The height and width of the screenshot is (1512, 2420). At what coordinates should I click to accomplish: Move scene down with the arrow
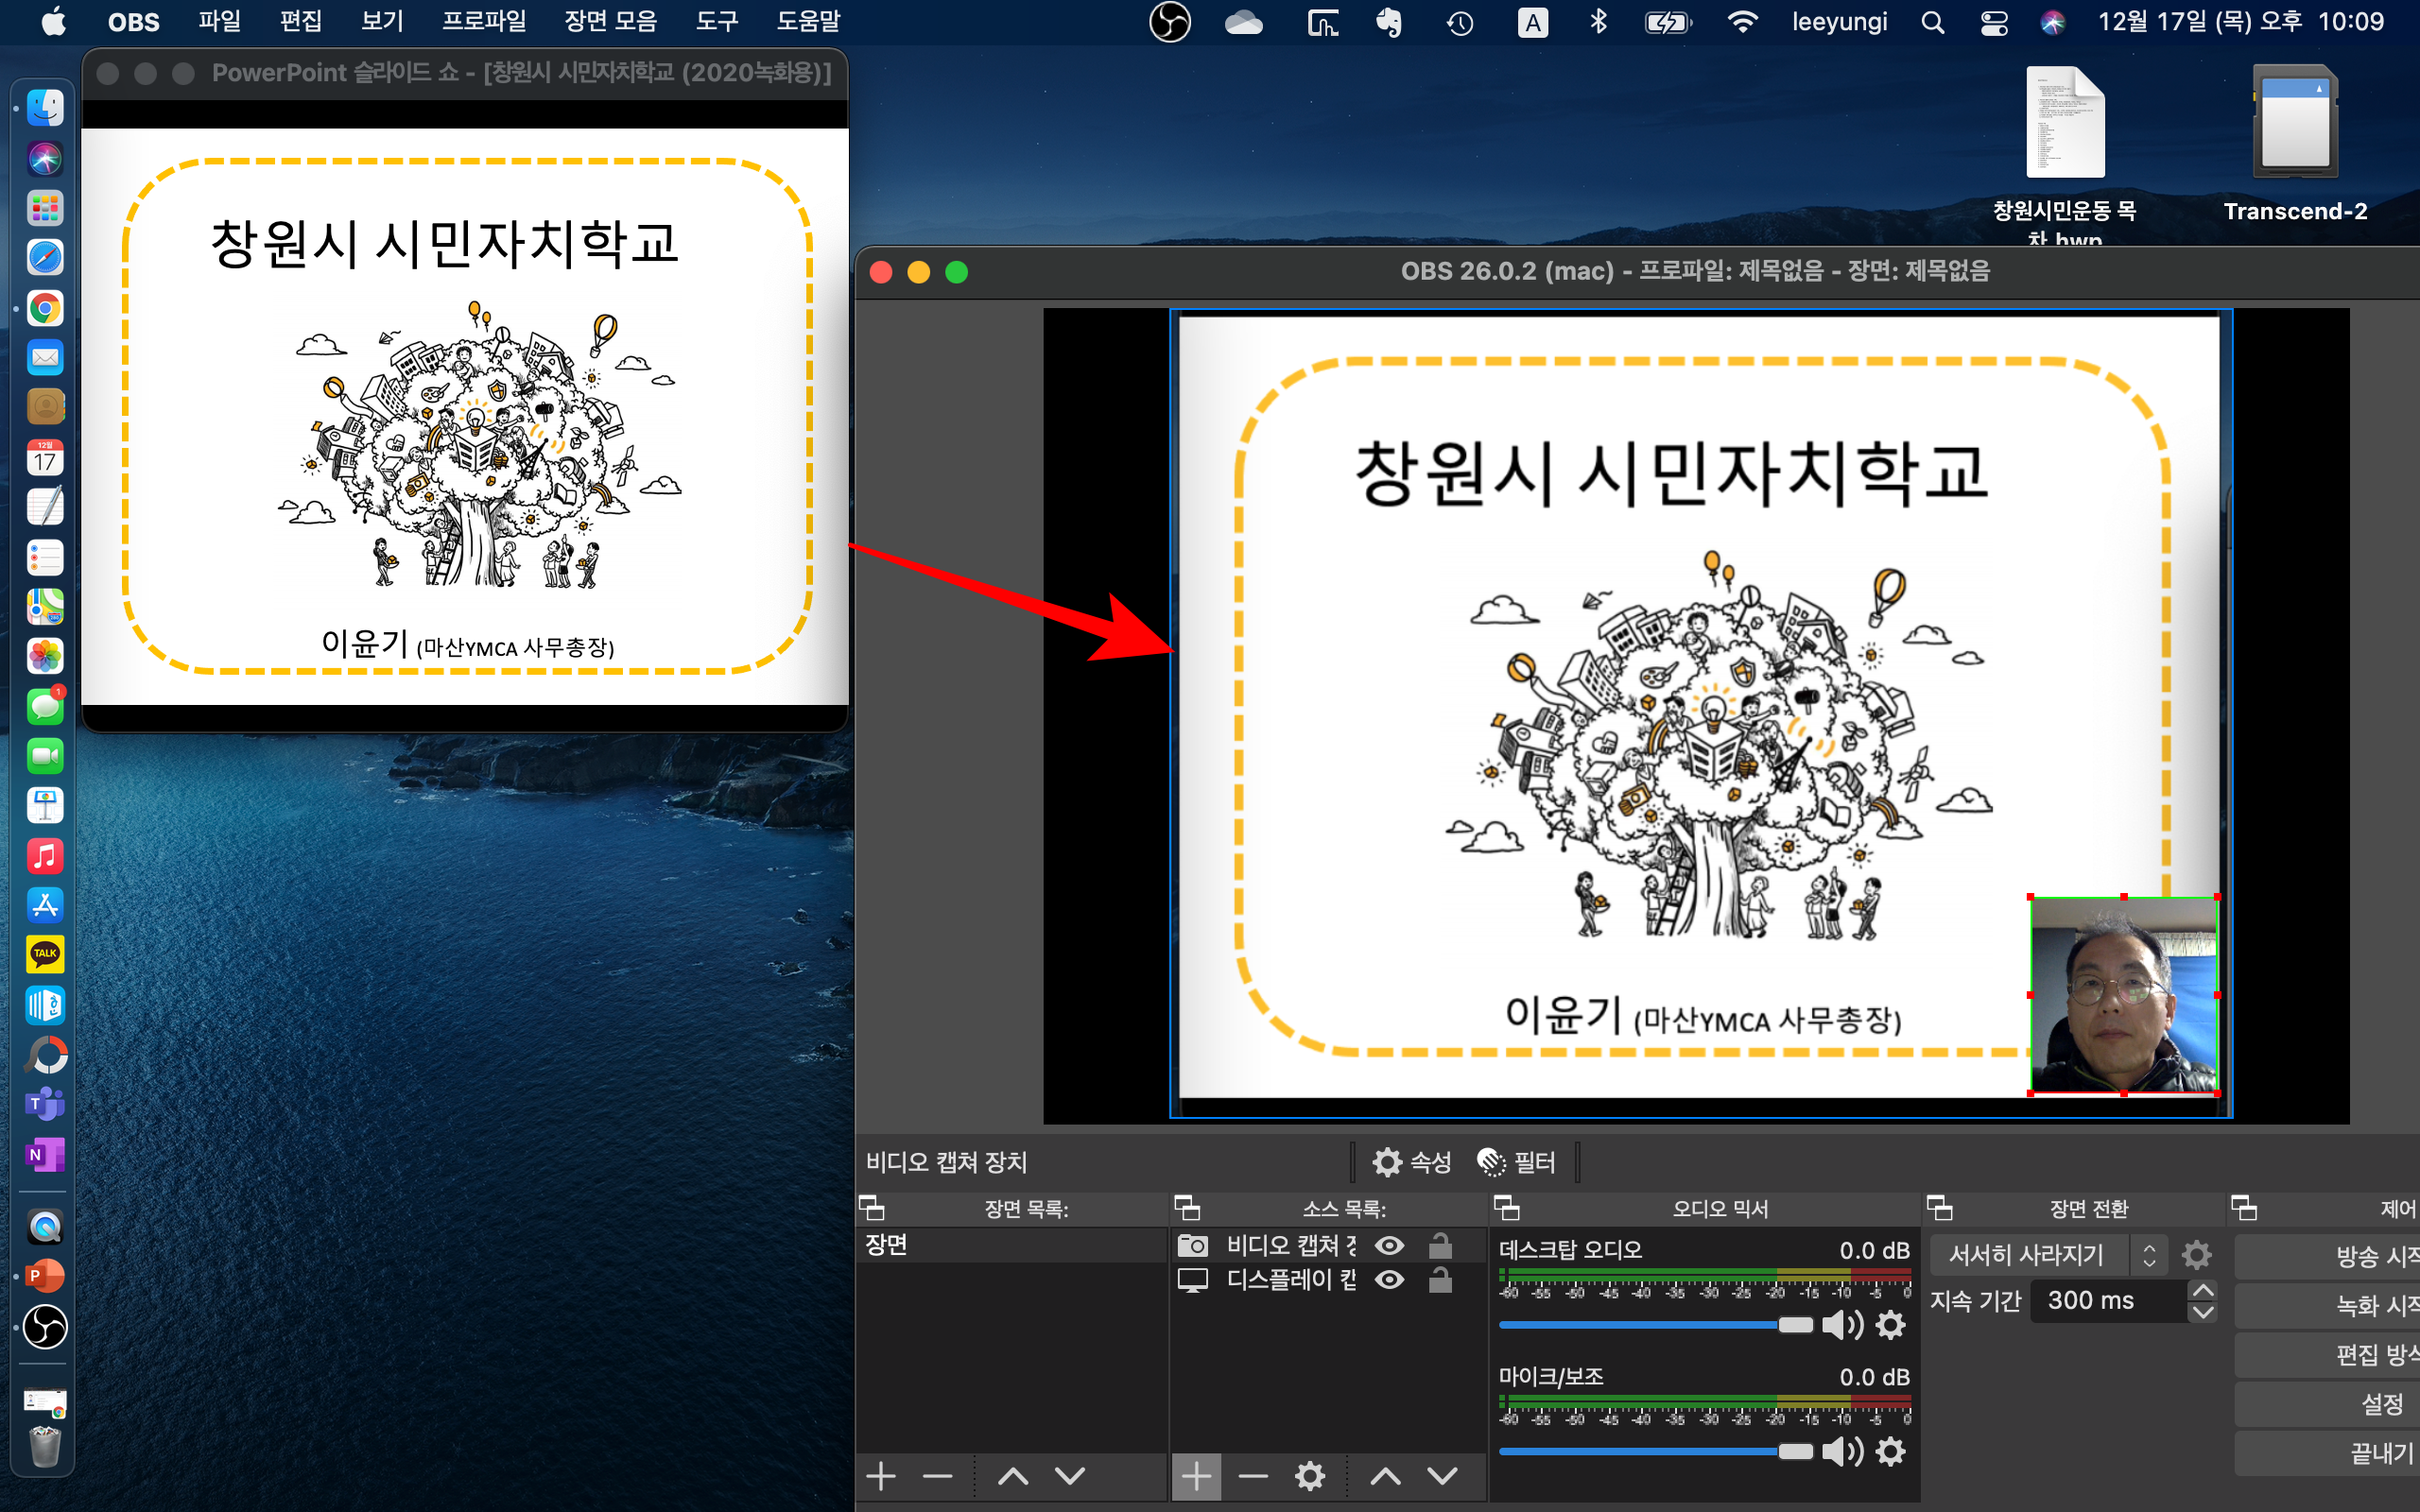tap(1070, 1476)
